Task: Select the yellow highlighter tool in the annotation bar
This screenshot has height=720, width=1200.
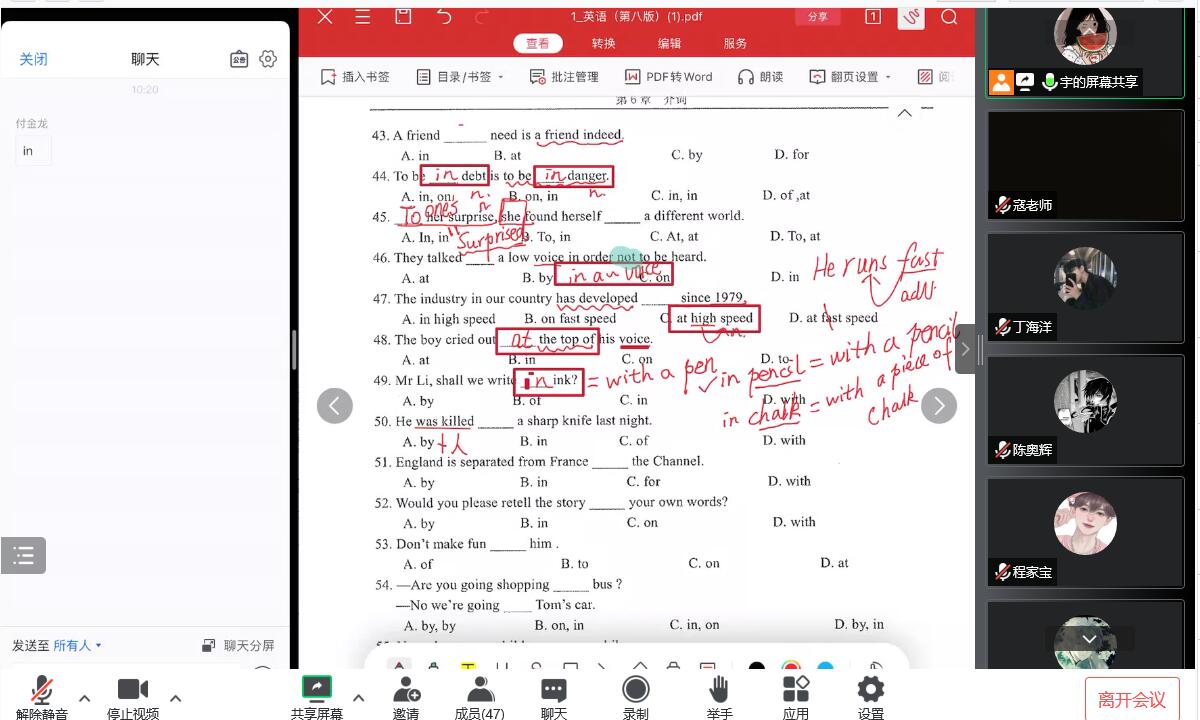Action: tap(468, 666)
